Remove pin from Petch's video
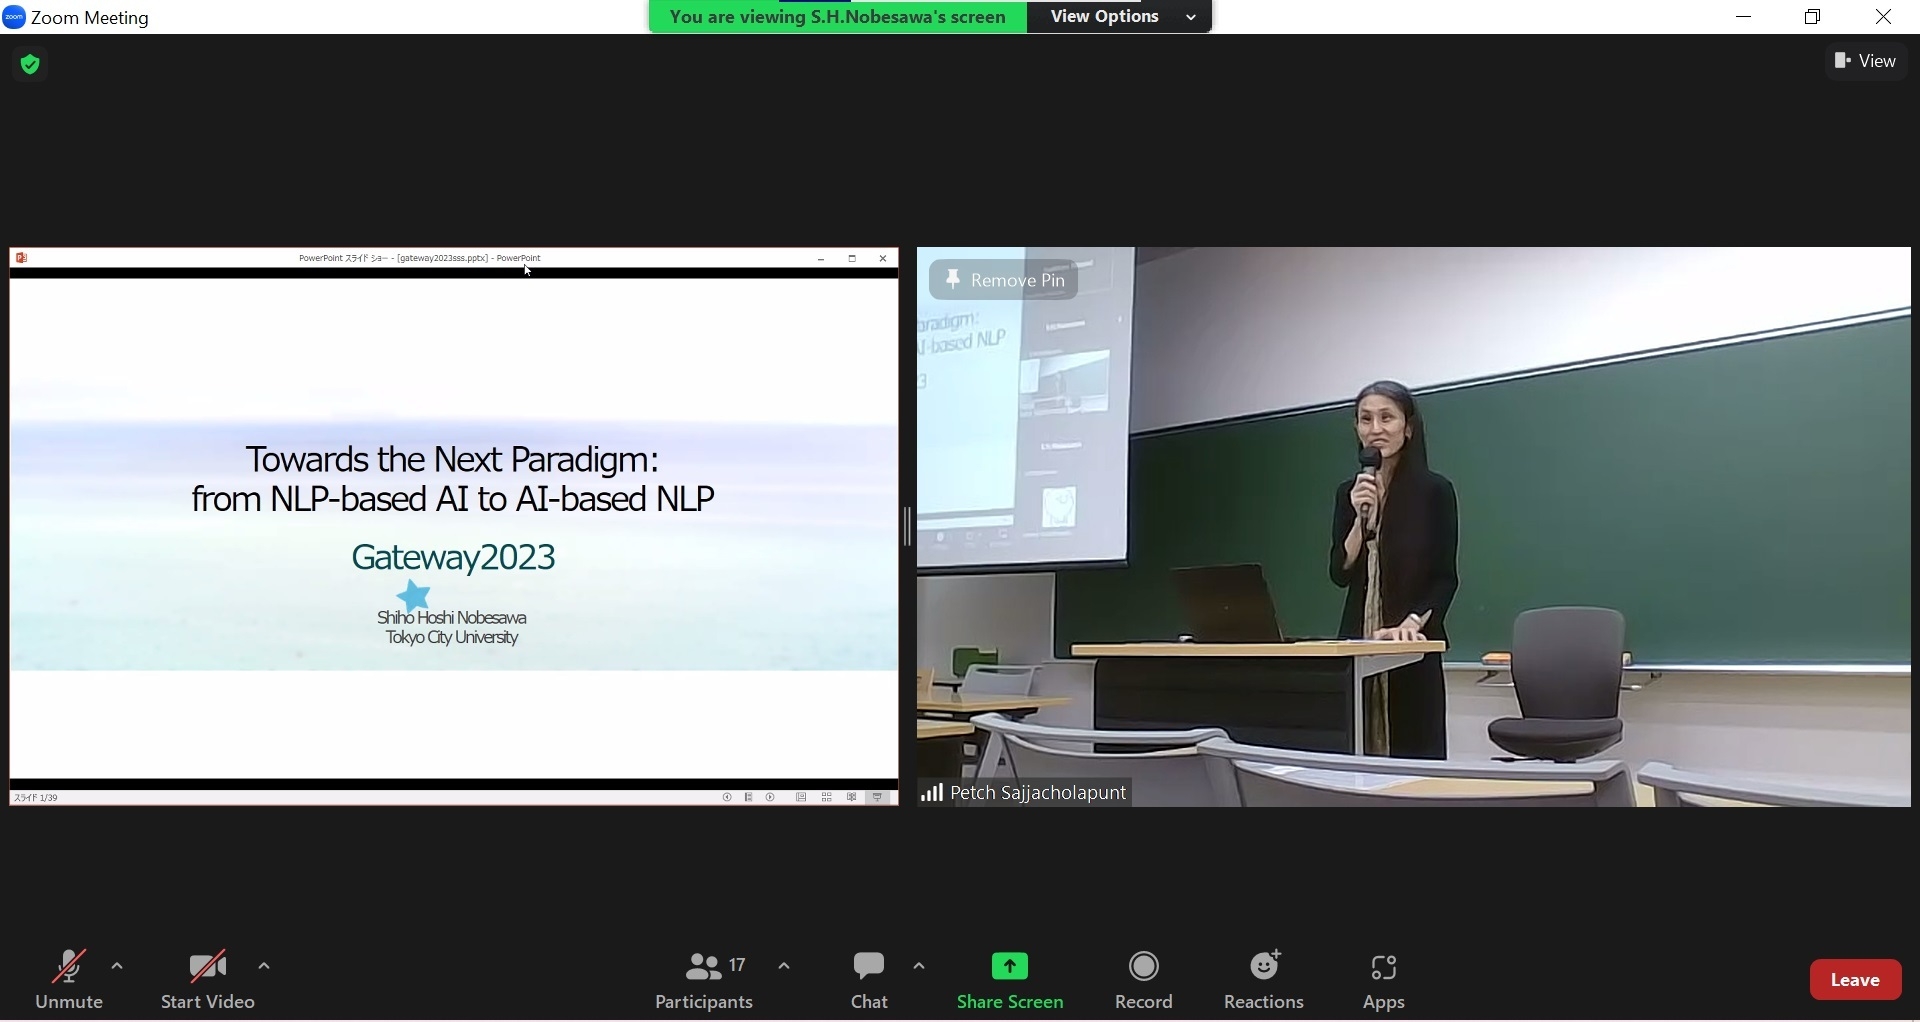This screenshot has height=1022, width=1920. (1005, 281)
